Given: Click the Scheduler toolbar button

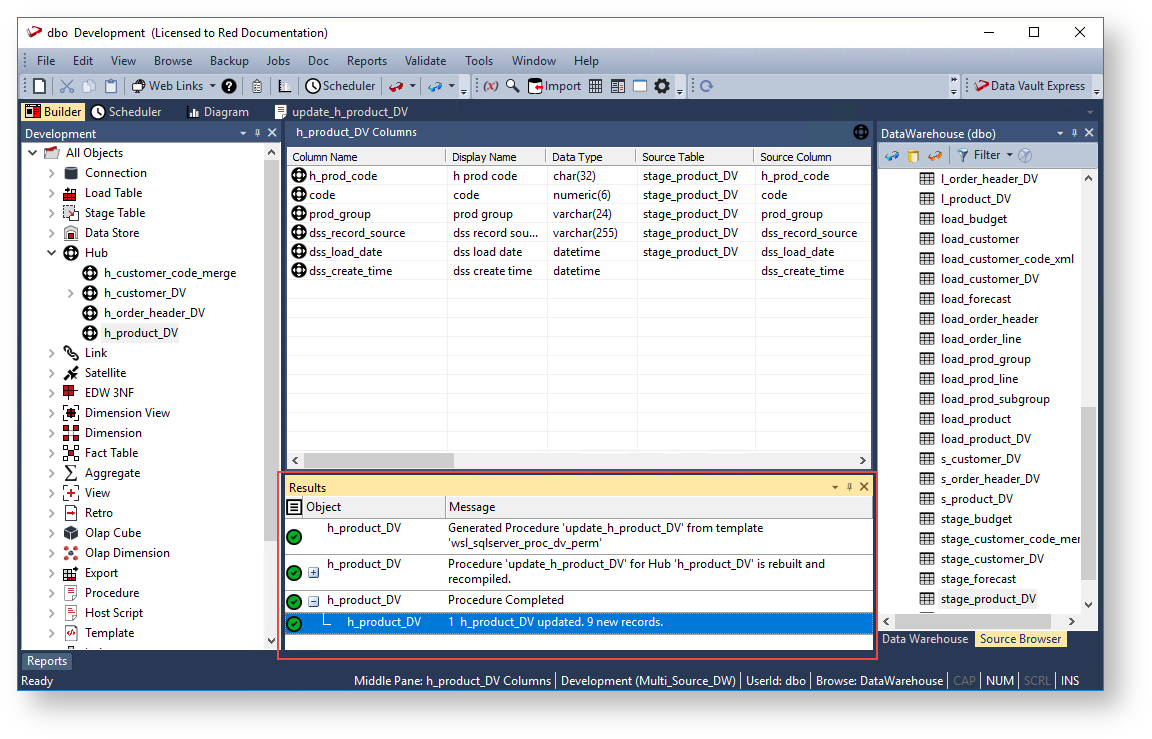Looking at the screenshot, I should 341,86.
